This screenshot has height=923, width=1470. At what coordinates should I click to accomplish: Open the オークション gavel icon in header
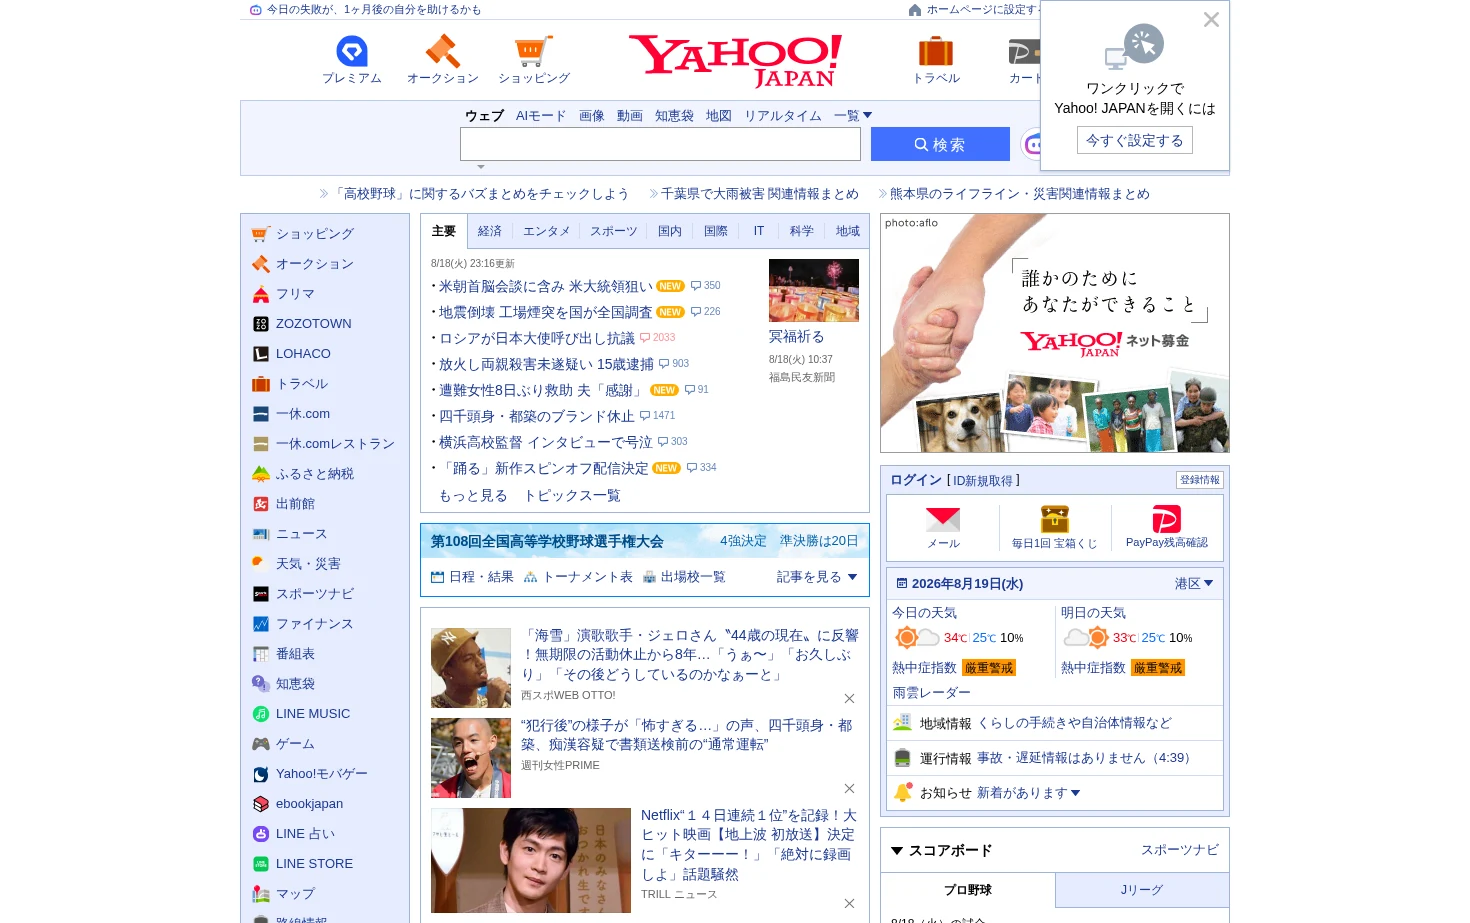point(442,51)
